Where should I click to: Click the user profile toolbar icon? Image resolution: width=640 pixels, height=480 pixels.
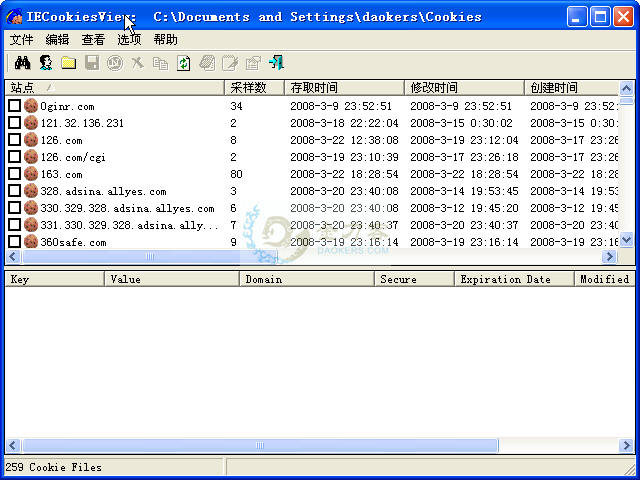(x=46, y=63)
